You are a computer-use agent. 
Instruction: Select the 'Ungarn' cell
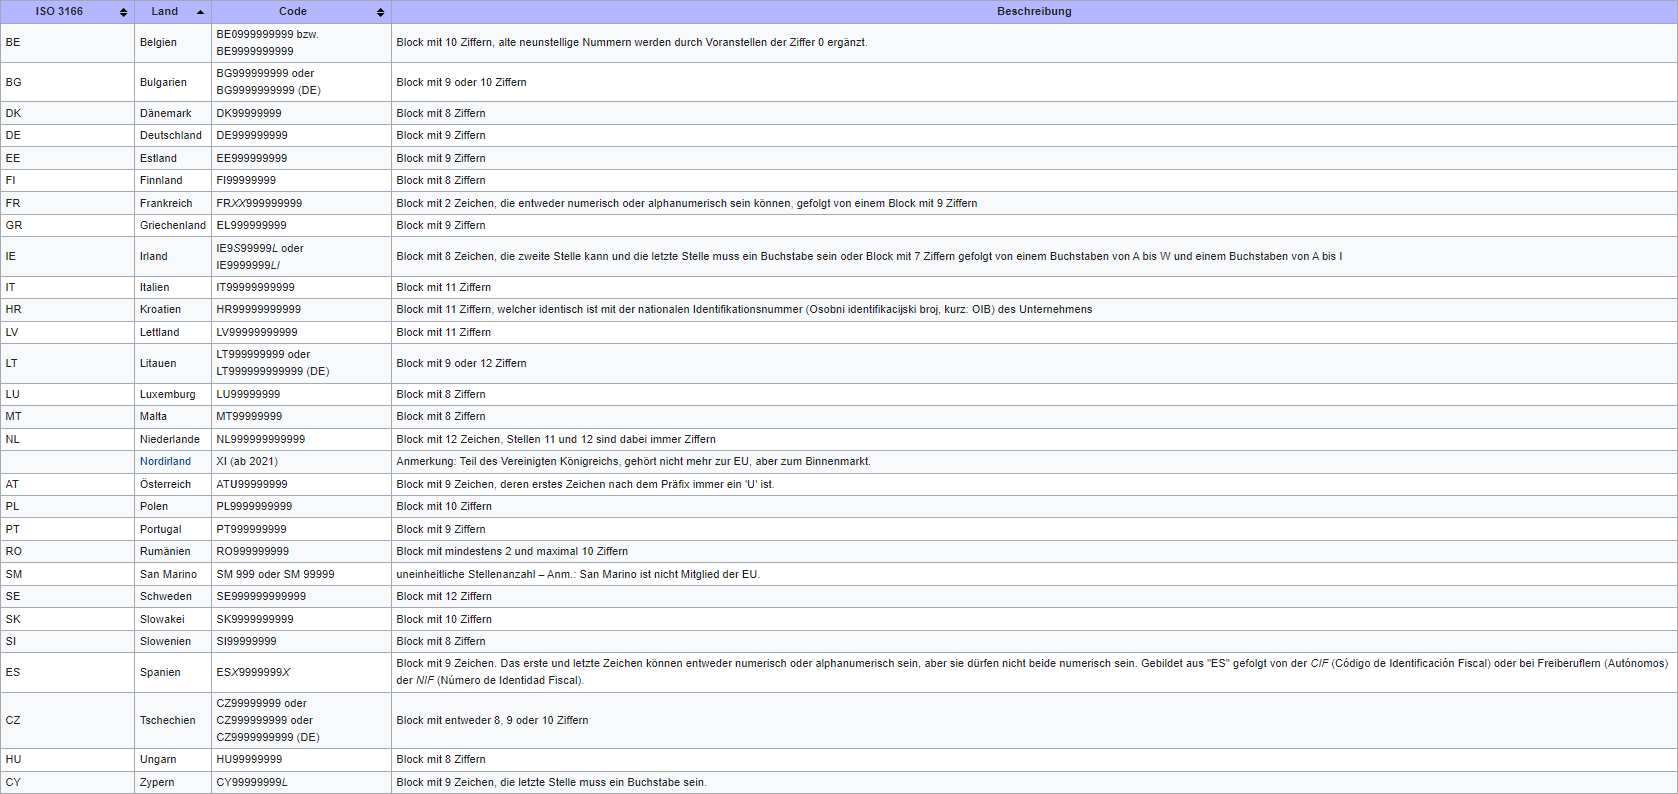point(173,759)
